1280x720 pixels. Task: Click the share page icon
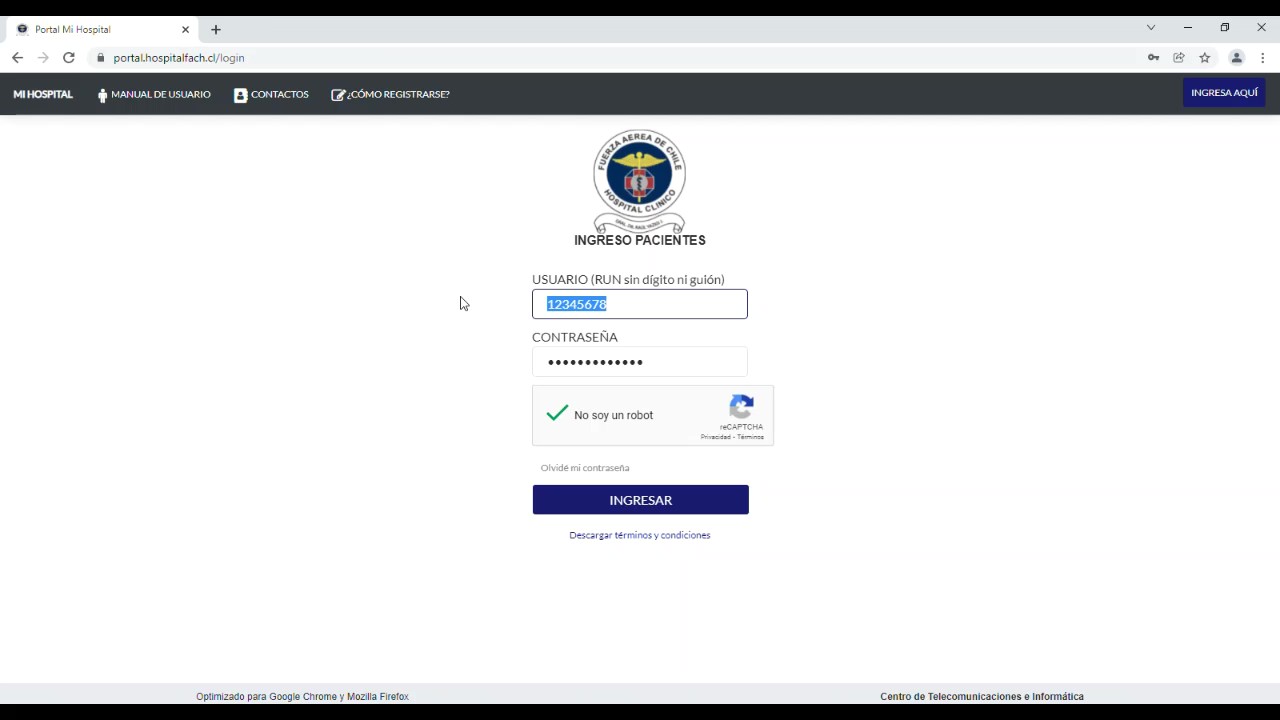click(x=1179, y=58)
